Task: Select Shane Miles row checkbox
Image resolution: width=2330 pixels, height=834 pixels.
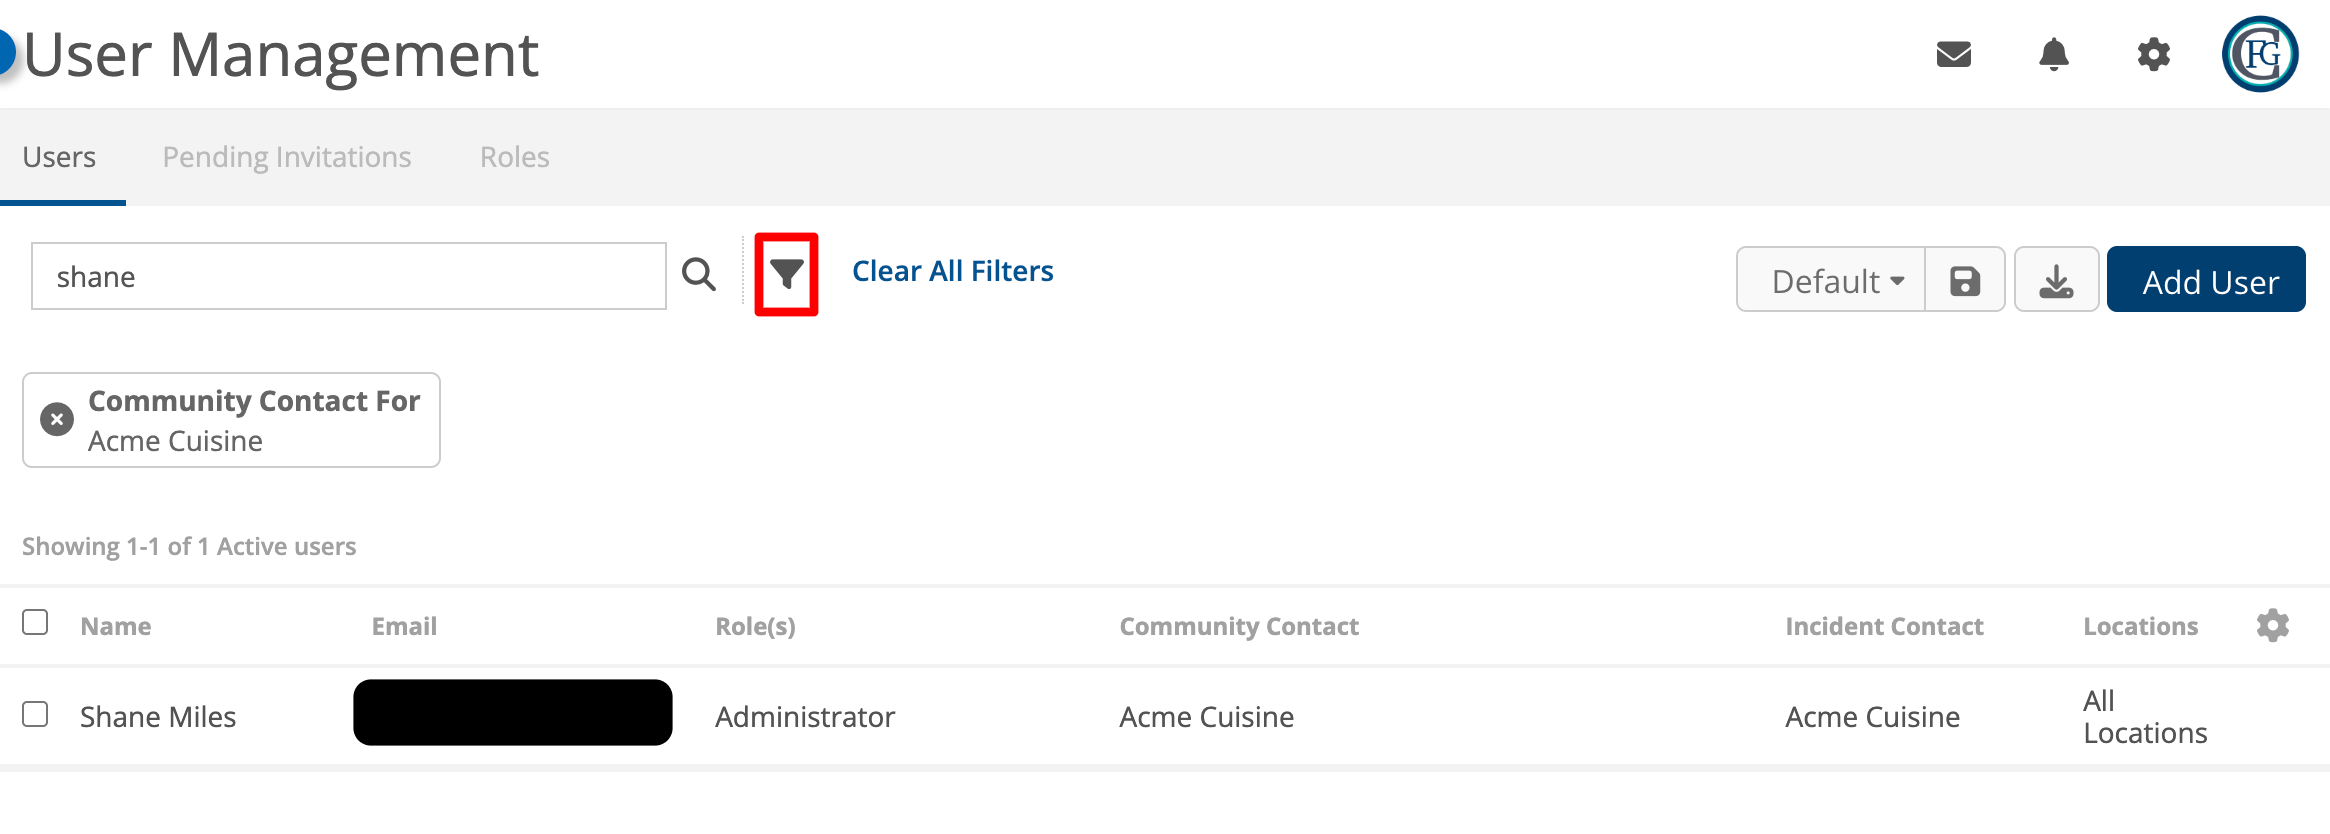Action: click(x=35, y=714)
